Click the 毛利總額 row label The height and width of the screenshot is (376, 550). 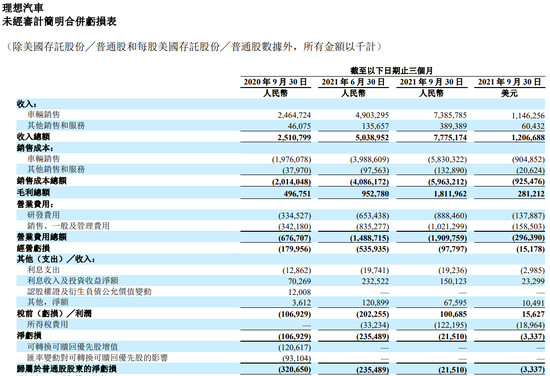(x=33, y=193)
